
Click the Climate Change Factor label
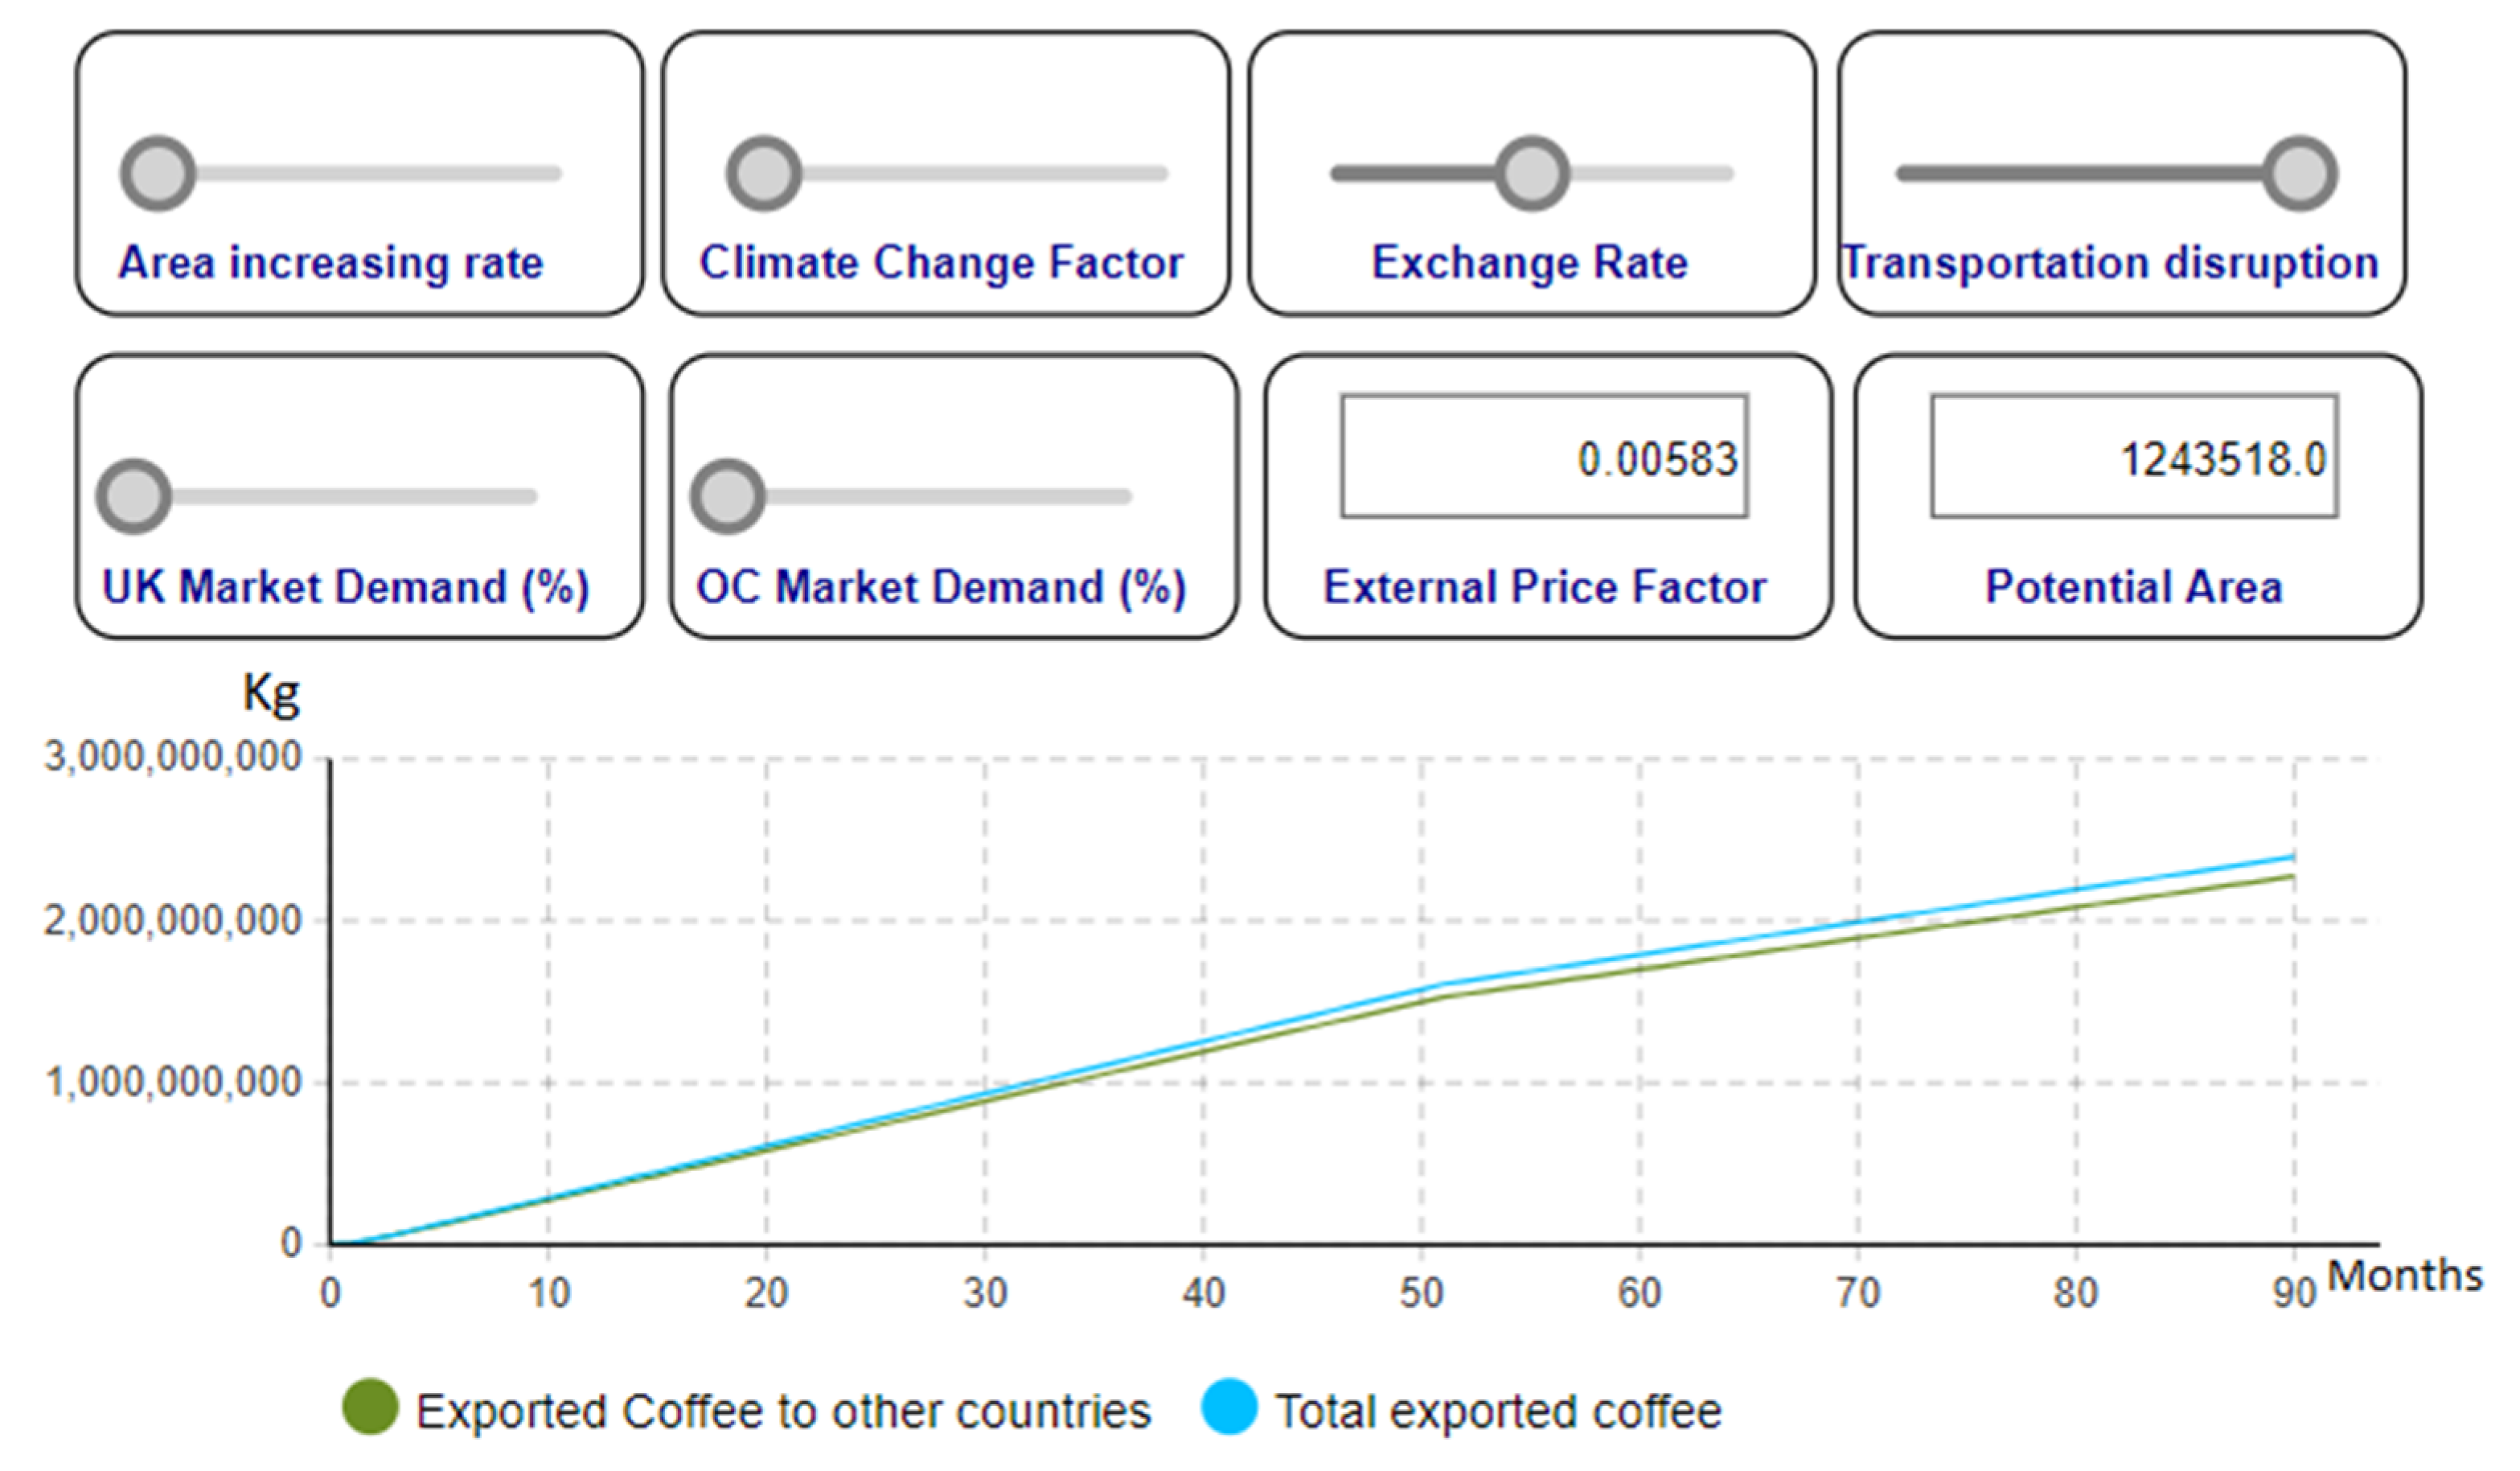[x=941, y=263]
